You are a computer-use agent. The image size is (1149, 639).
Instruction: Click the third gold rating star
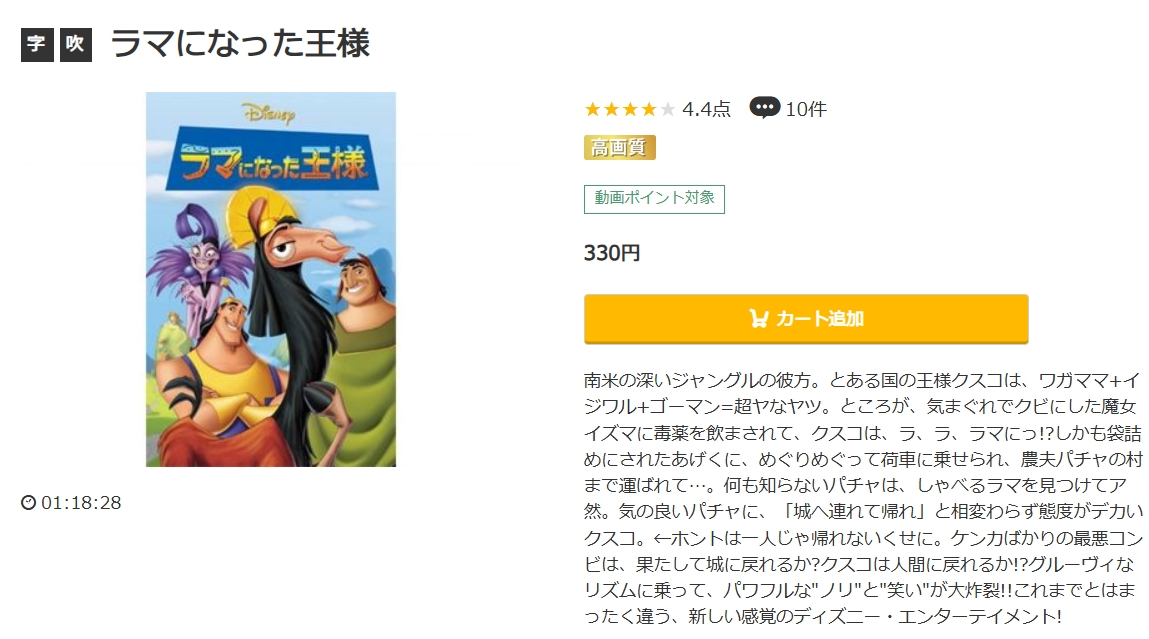629,110
